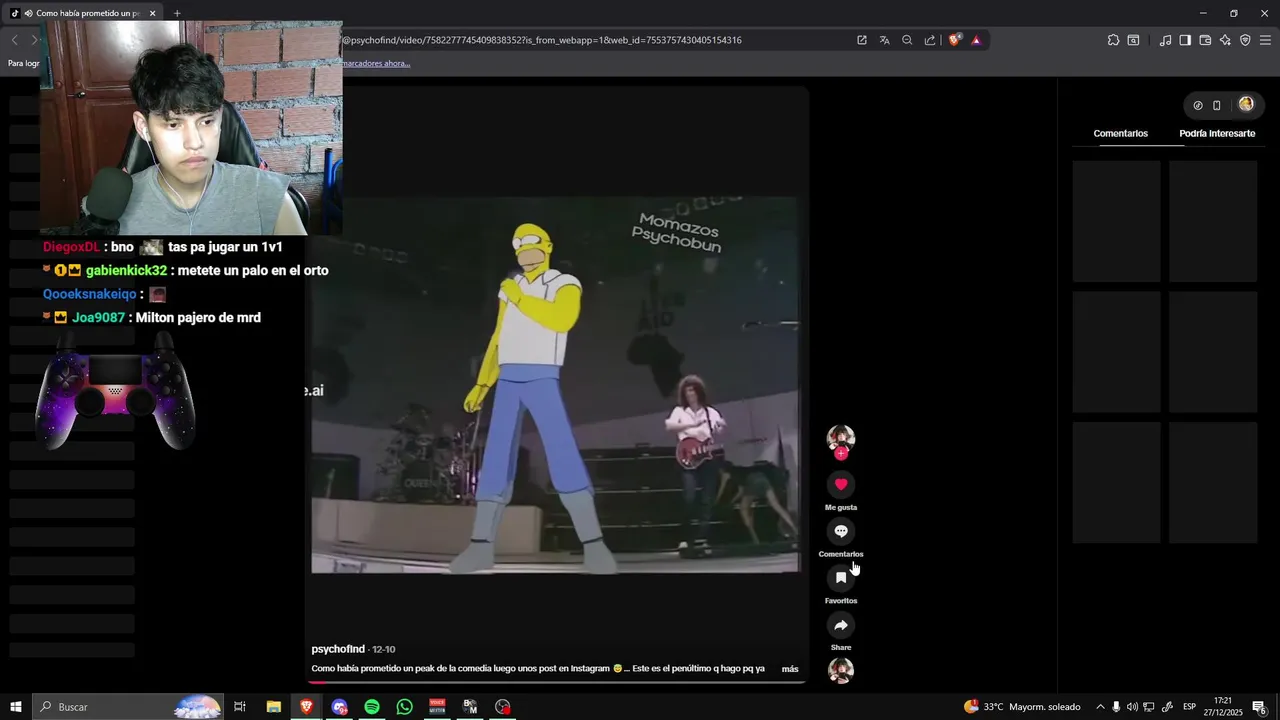Open Brave Shields lion icon
This screenshot has height=720, width=1280.
tap(955, 40)
